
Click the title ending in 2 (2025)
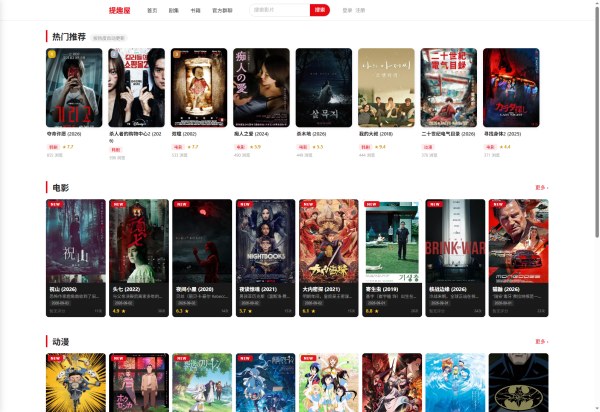click(x=502, y=134)
